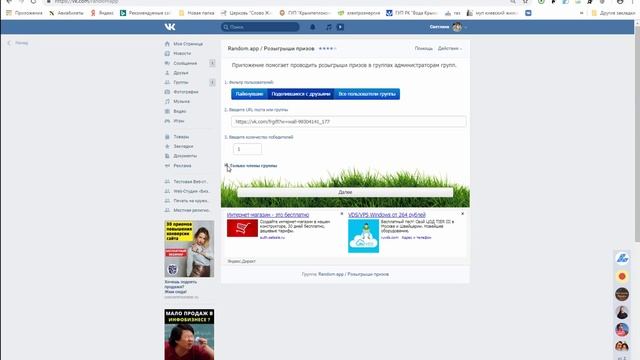Viewport: 640px width, 360px height.
Task: Click the number of winners field
Action: click(x=247, y=149)
